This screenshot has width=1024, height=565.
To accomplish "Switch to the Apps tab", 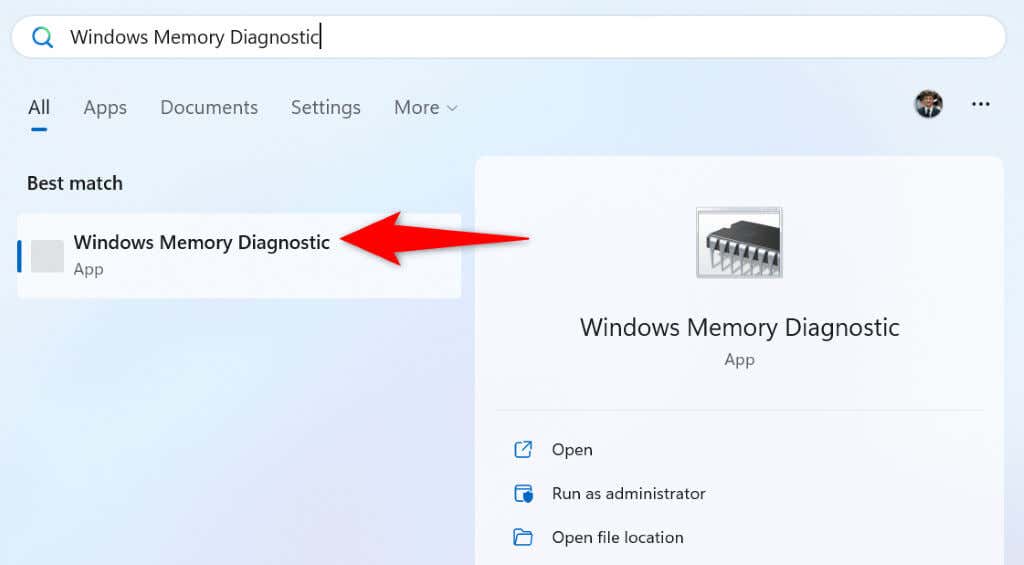I will [105, 107].
